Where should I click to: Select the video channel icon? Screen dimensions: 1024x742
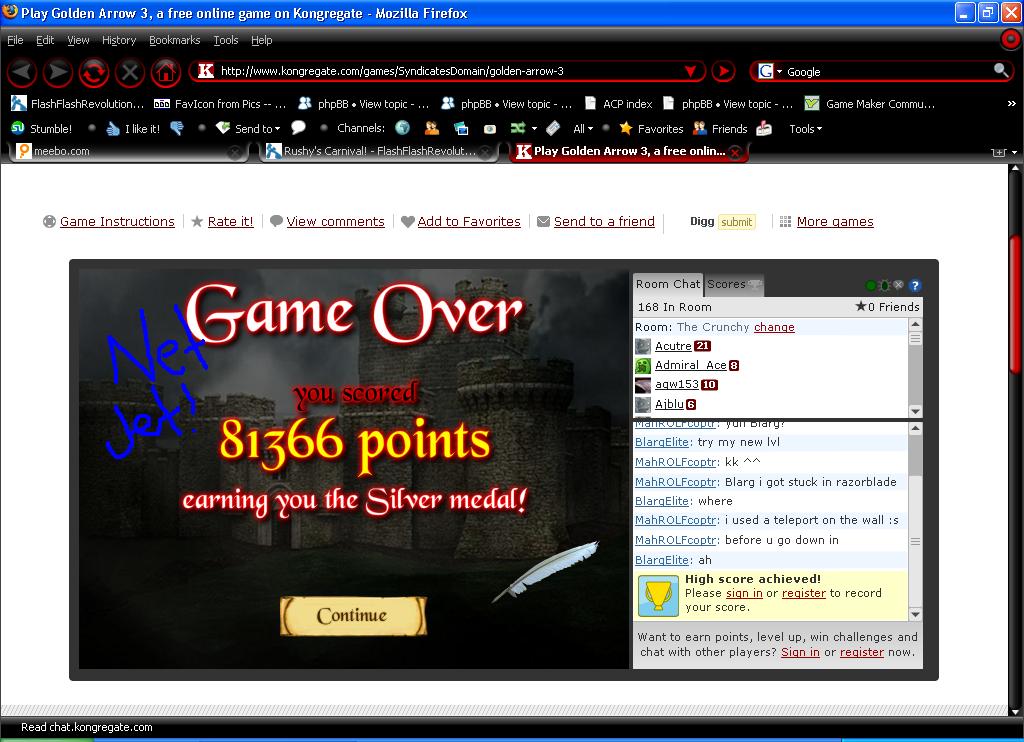pos(490,129)
